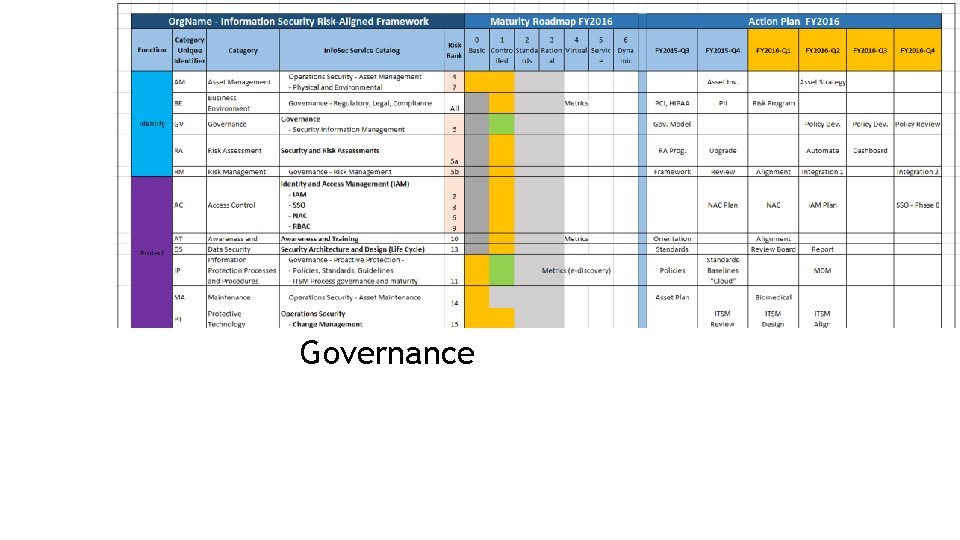Select the 4 Virtual maturity column header

pyautogui.click(x=576, y=50)
